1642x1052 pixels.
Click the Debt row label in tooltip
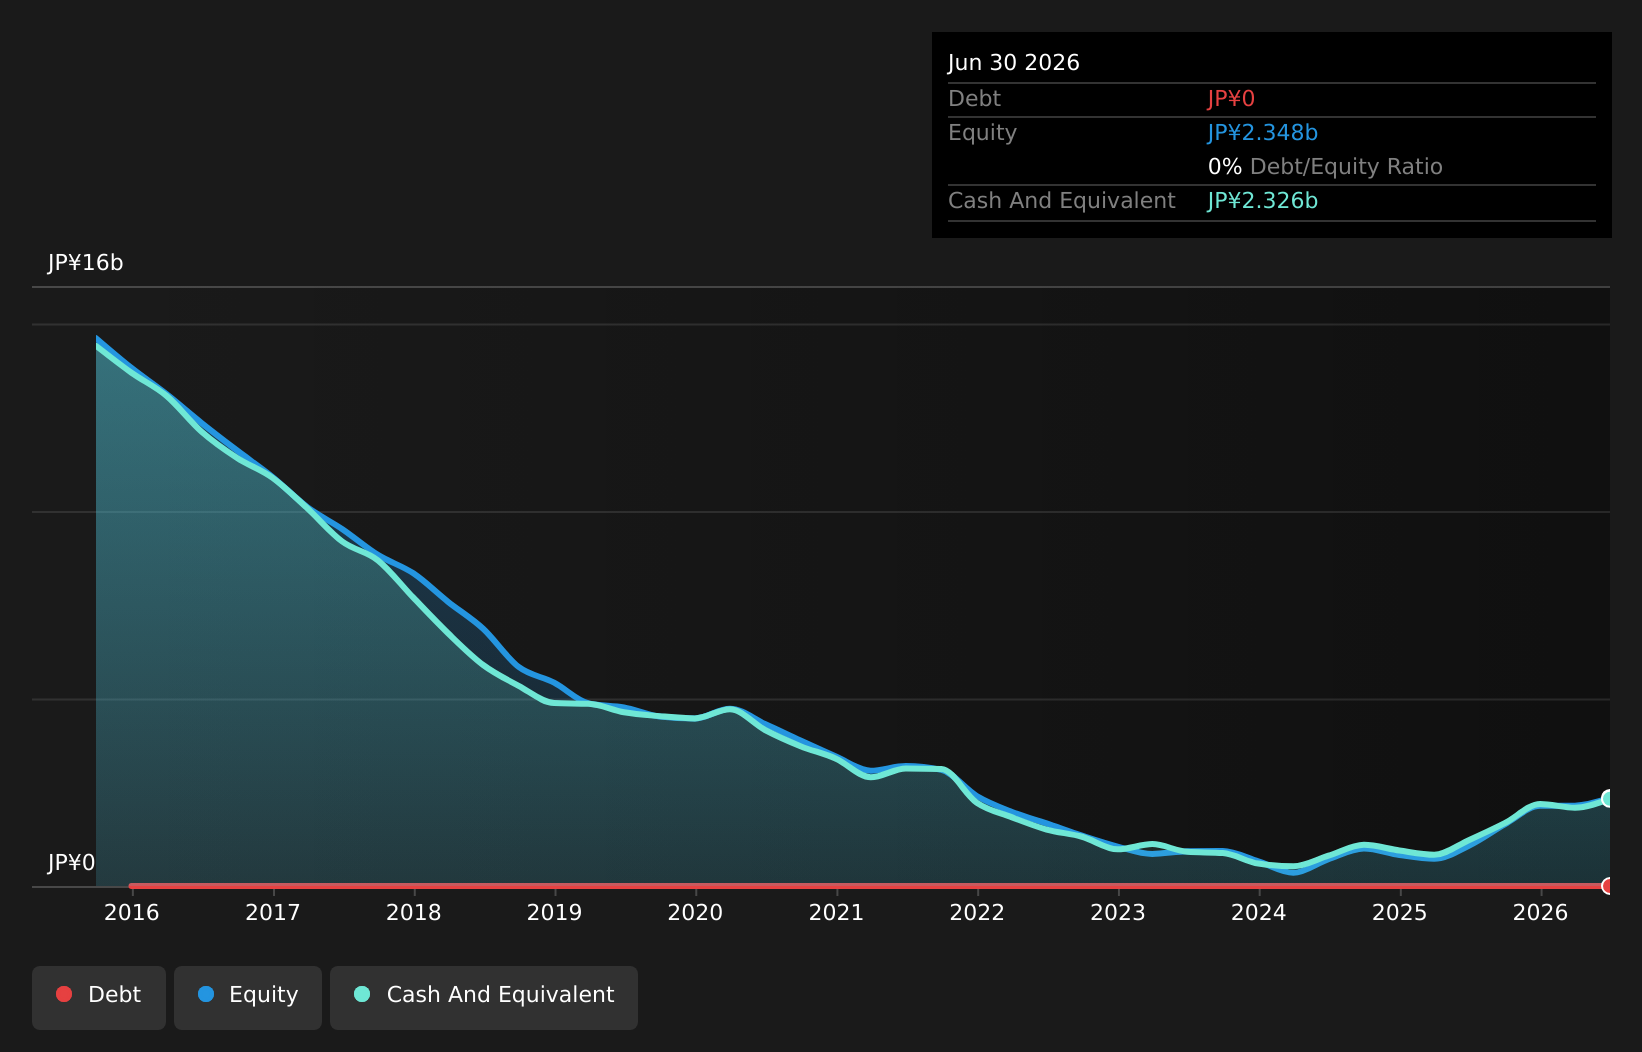tap(974, 99)
